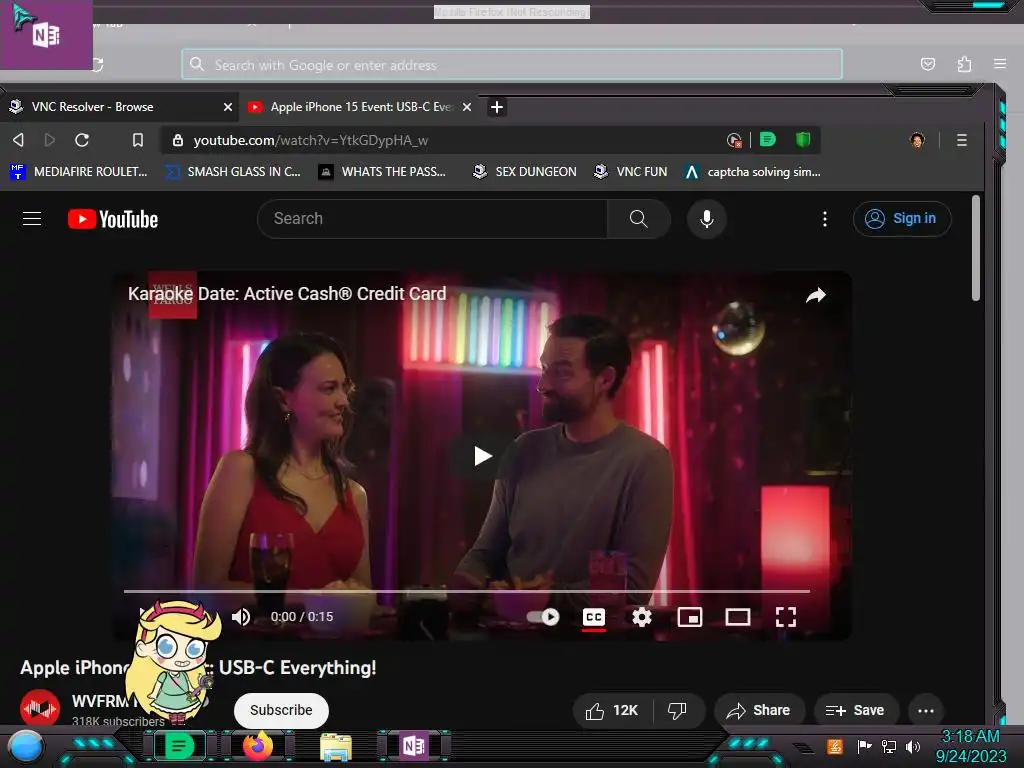The height and width of the screenshot is (768, 1024).
Task: Bookmark this page
Action: [x=138, y=140]
